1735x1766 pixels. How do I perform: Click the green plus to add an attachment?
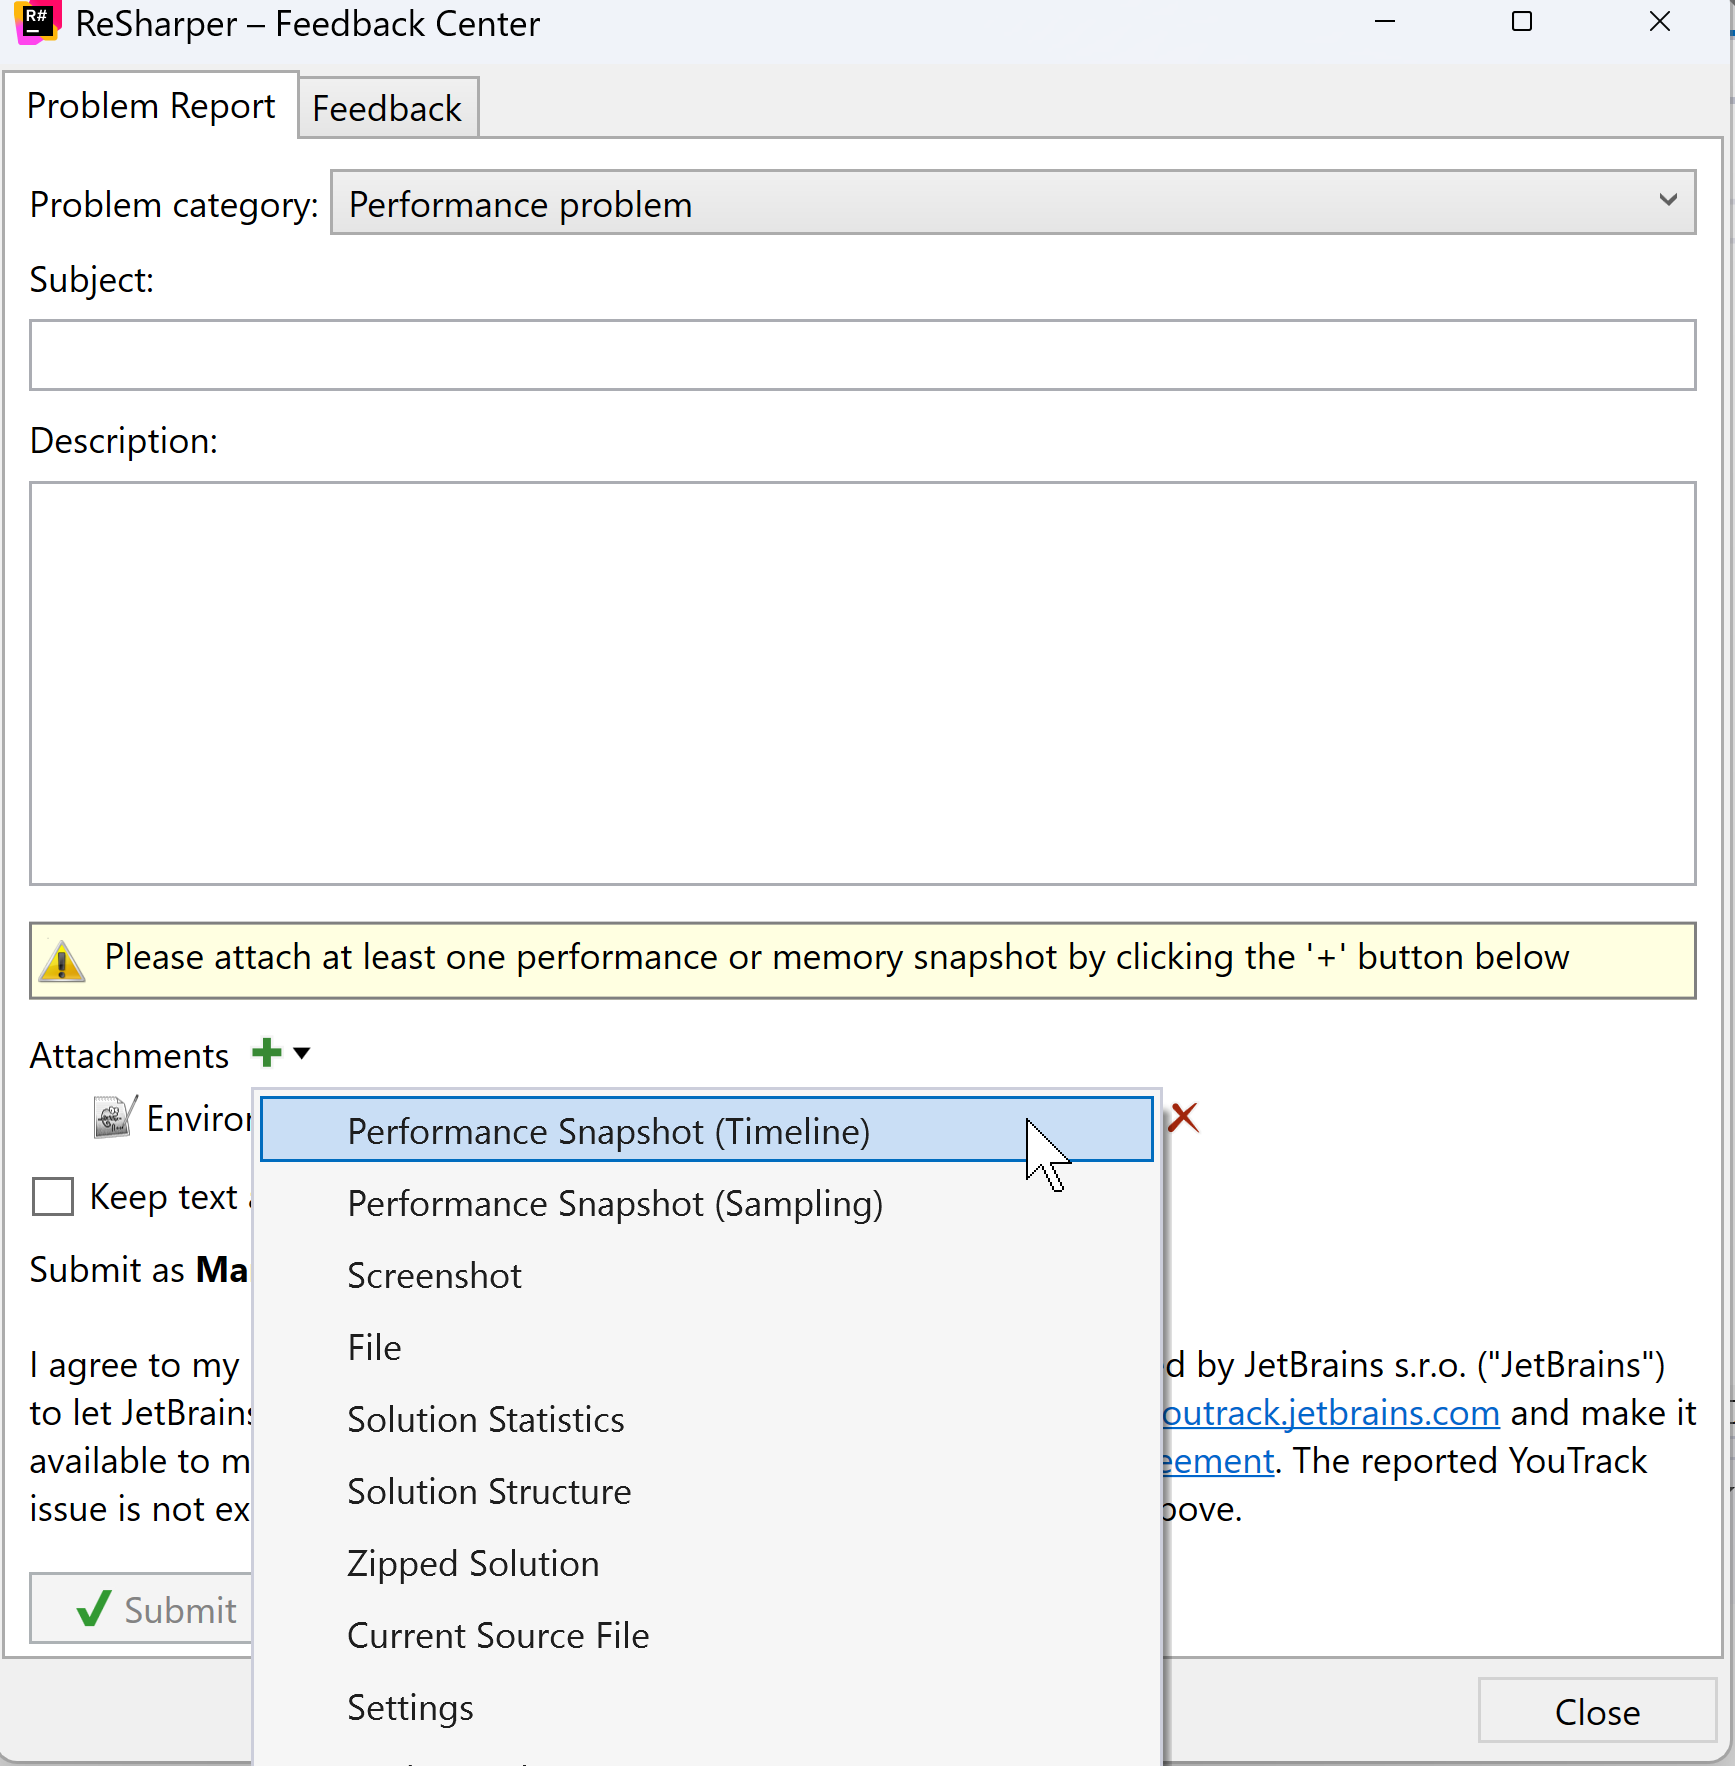tap(265, 1053)
